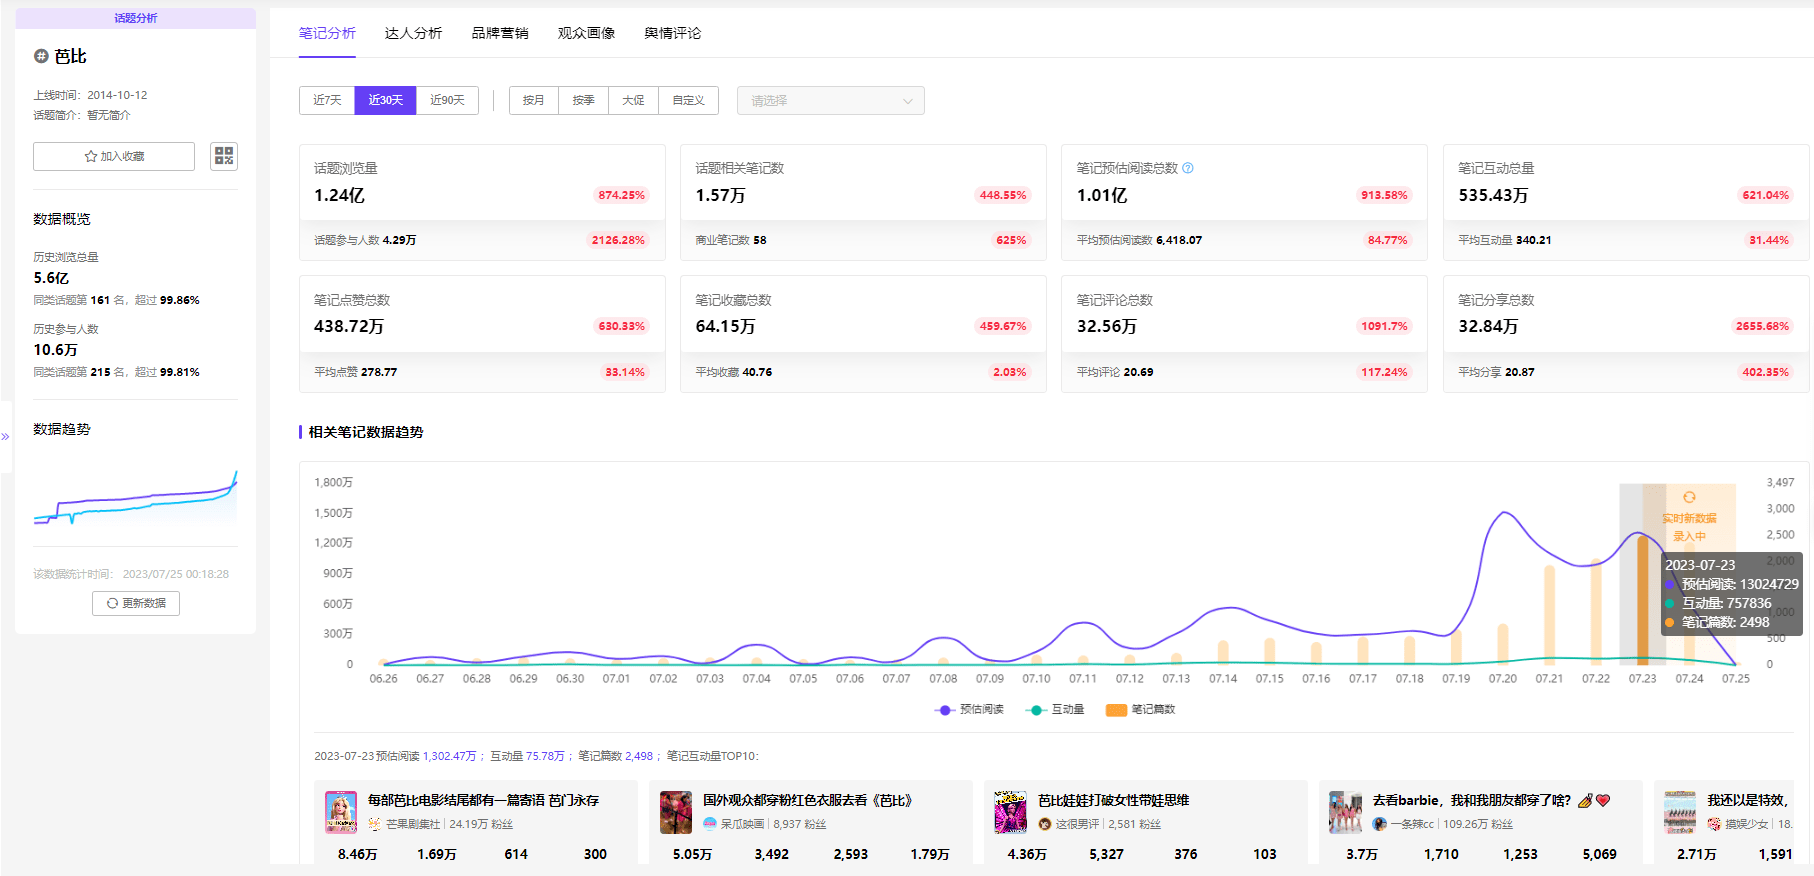Click the 更新数据 button

click(136, 603)
